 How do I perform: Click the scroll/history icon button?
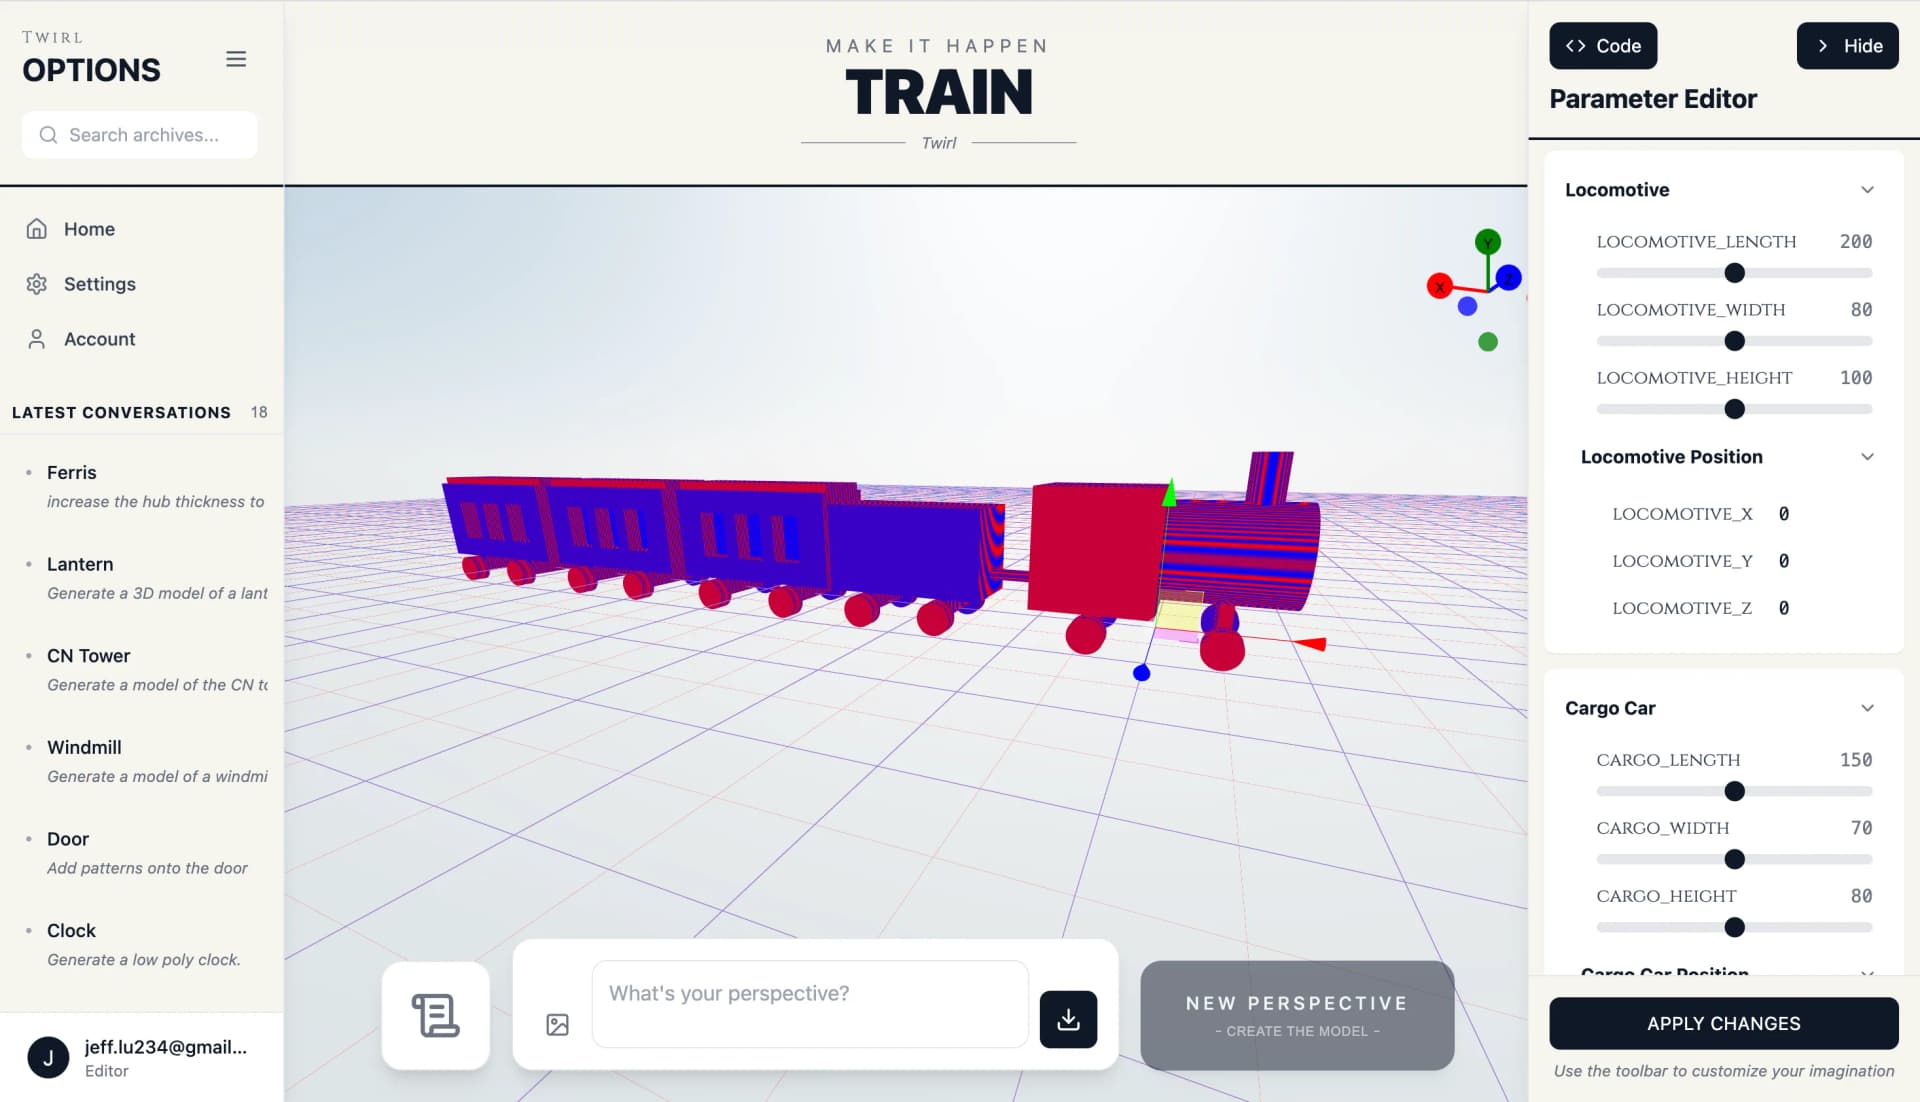point(436,1015)
